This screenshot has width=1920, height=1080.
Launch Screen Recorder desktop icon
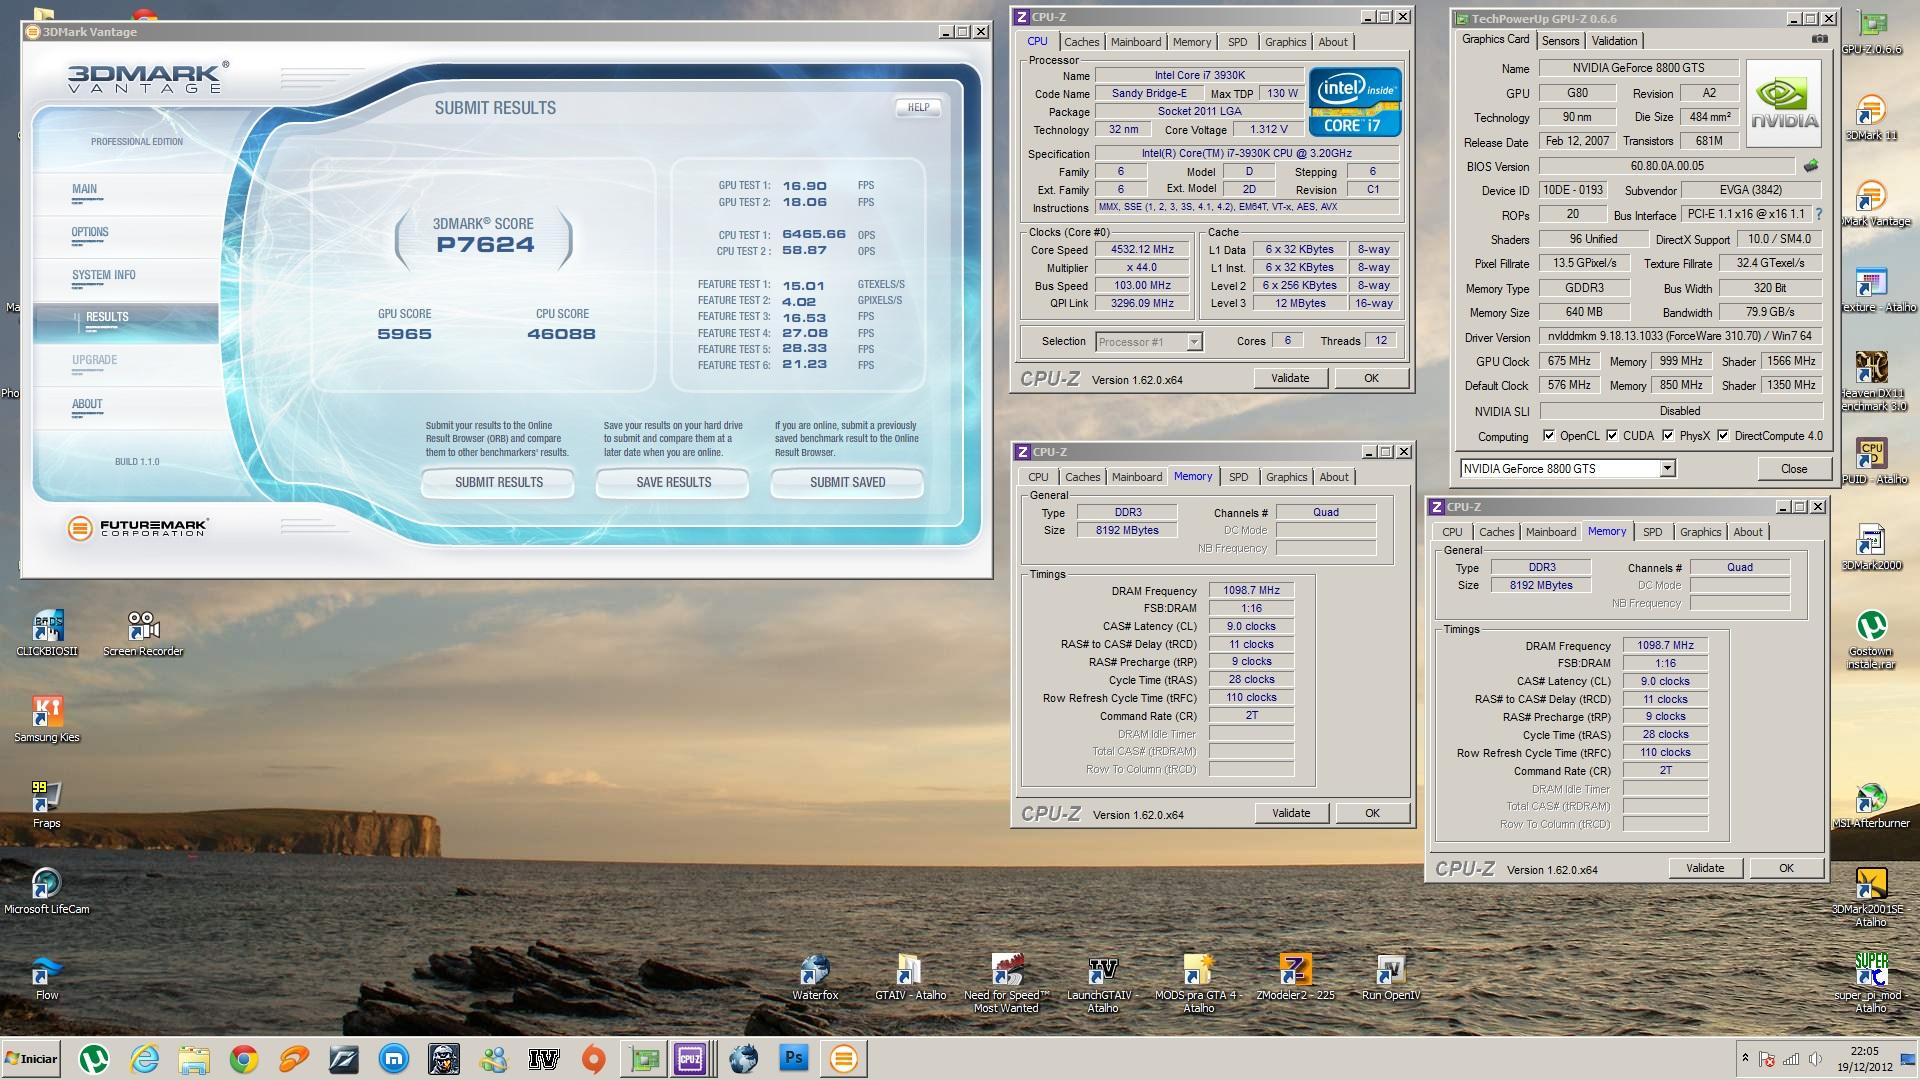pos(143,634)
